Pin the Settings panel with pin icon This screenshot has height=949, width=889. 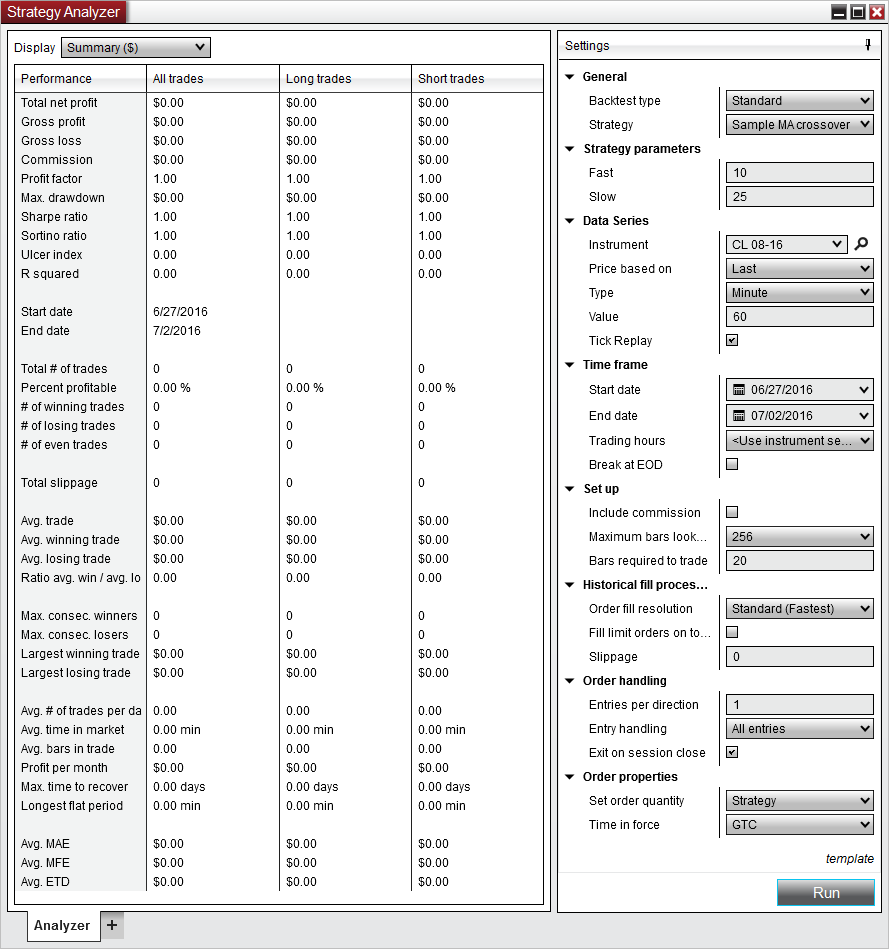click(868, 45)
